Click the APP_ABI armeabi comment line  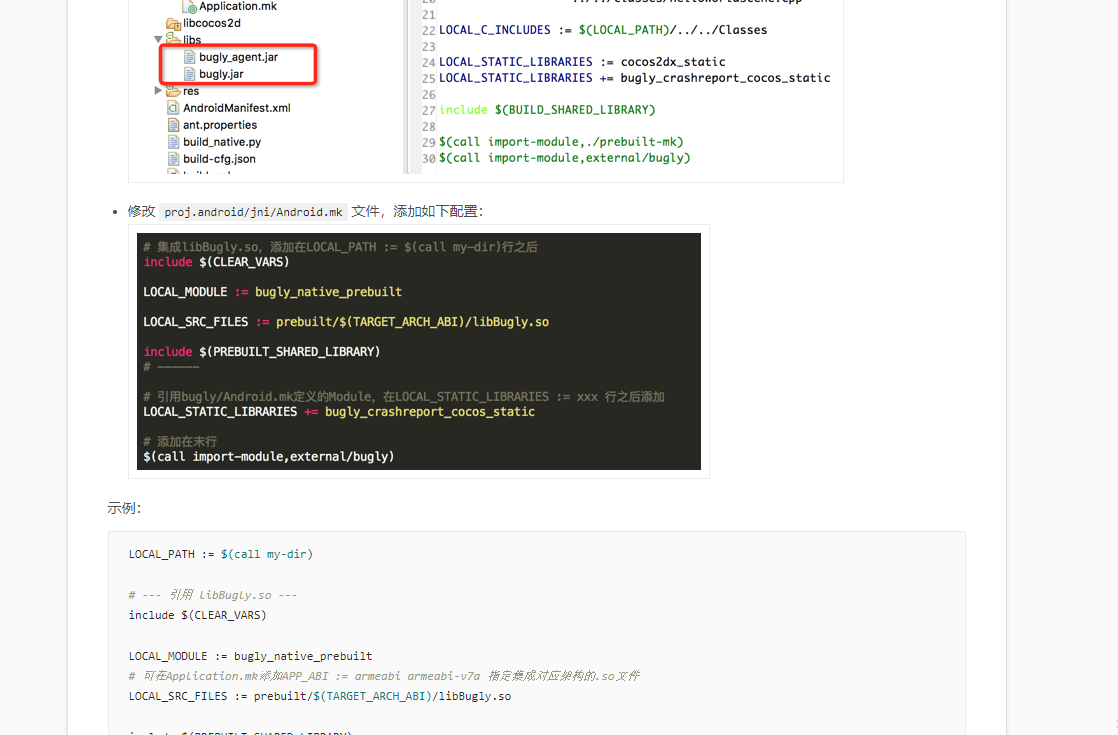pyautogui.click(x=384, y=676)
